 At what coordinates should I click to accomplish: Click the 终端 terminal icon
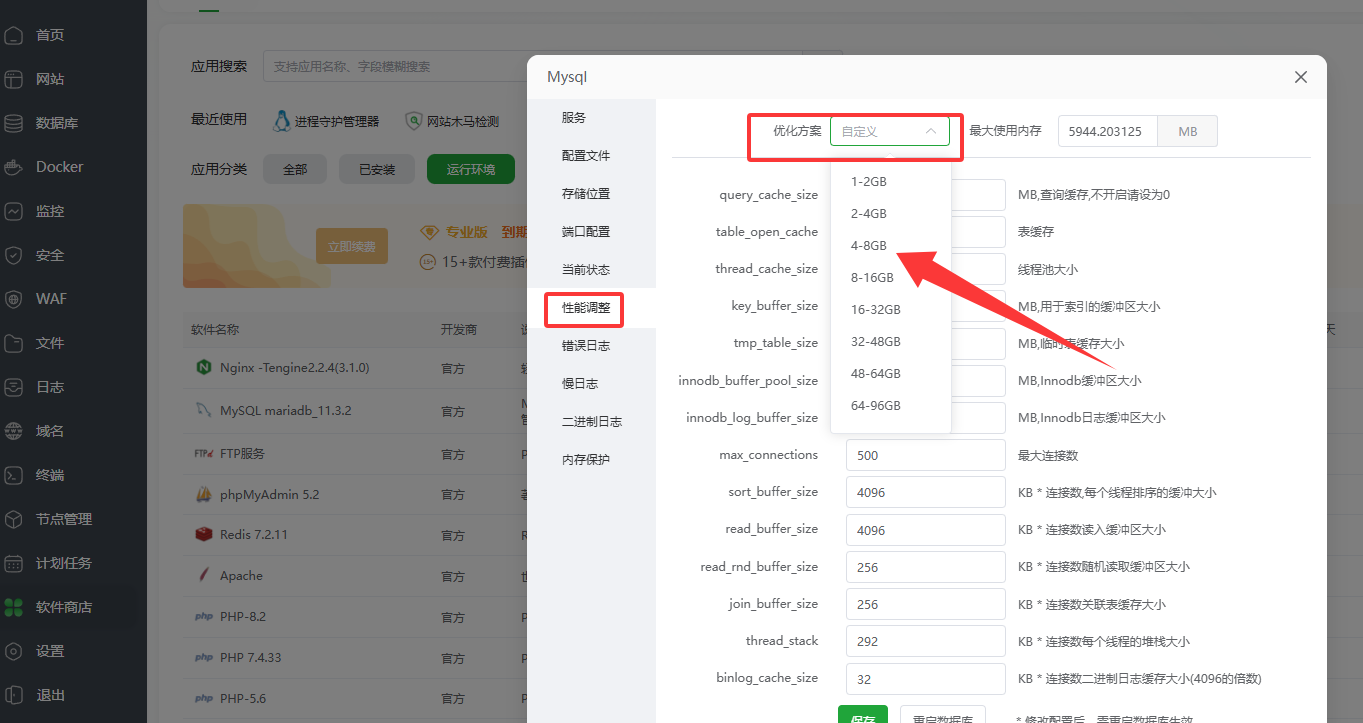point(14,475)
